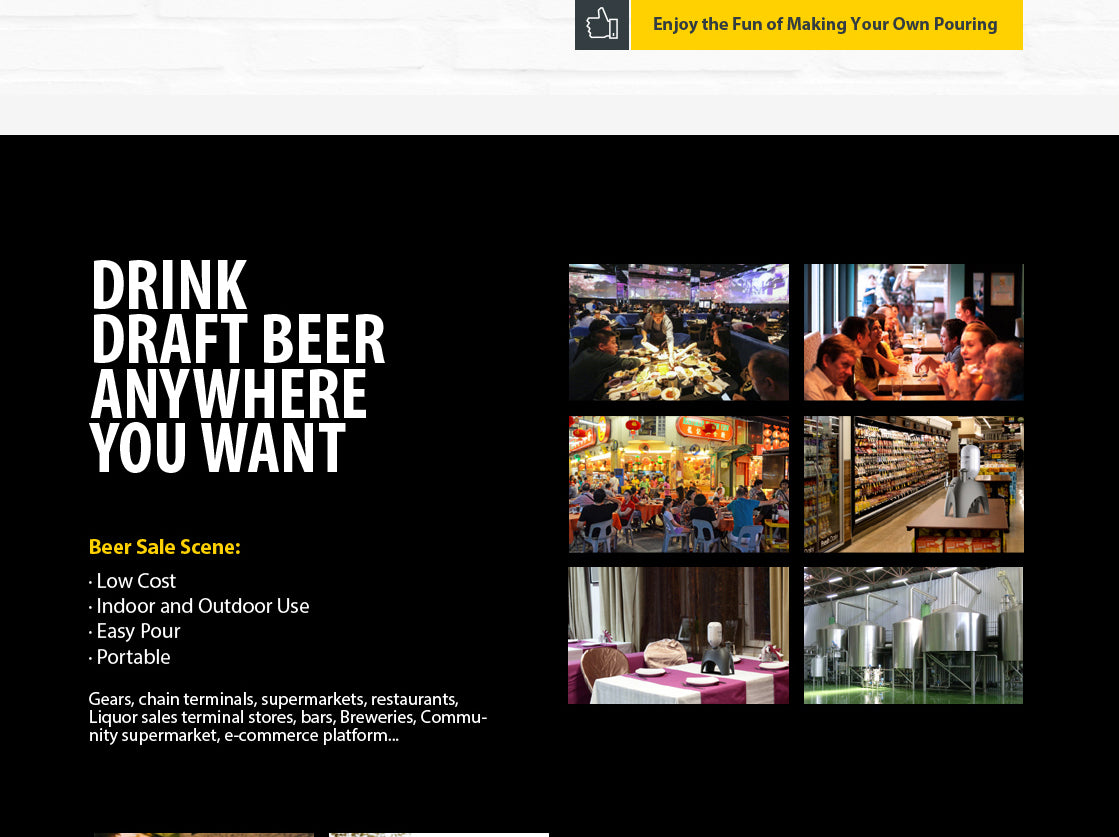Open the brewery stainless steel tanks photo

(x=913, y=636)
